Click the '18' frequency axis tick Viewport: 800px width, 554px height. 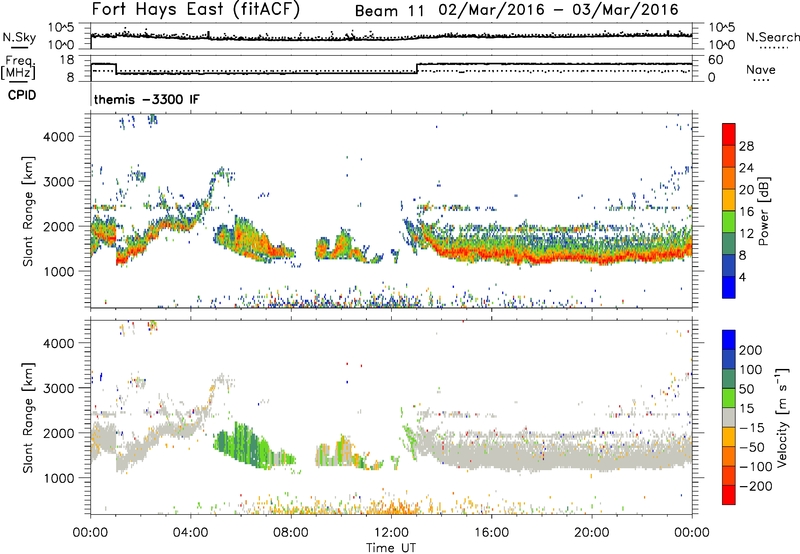click(x=67, y=60)
